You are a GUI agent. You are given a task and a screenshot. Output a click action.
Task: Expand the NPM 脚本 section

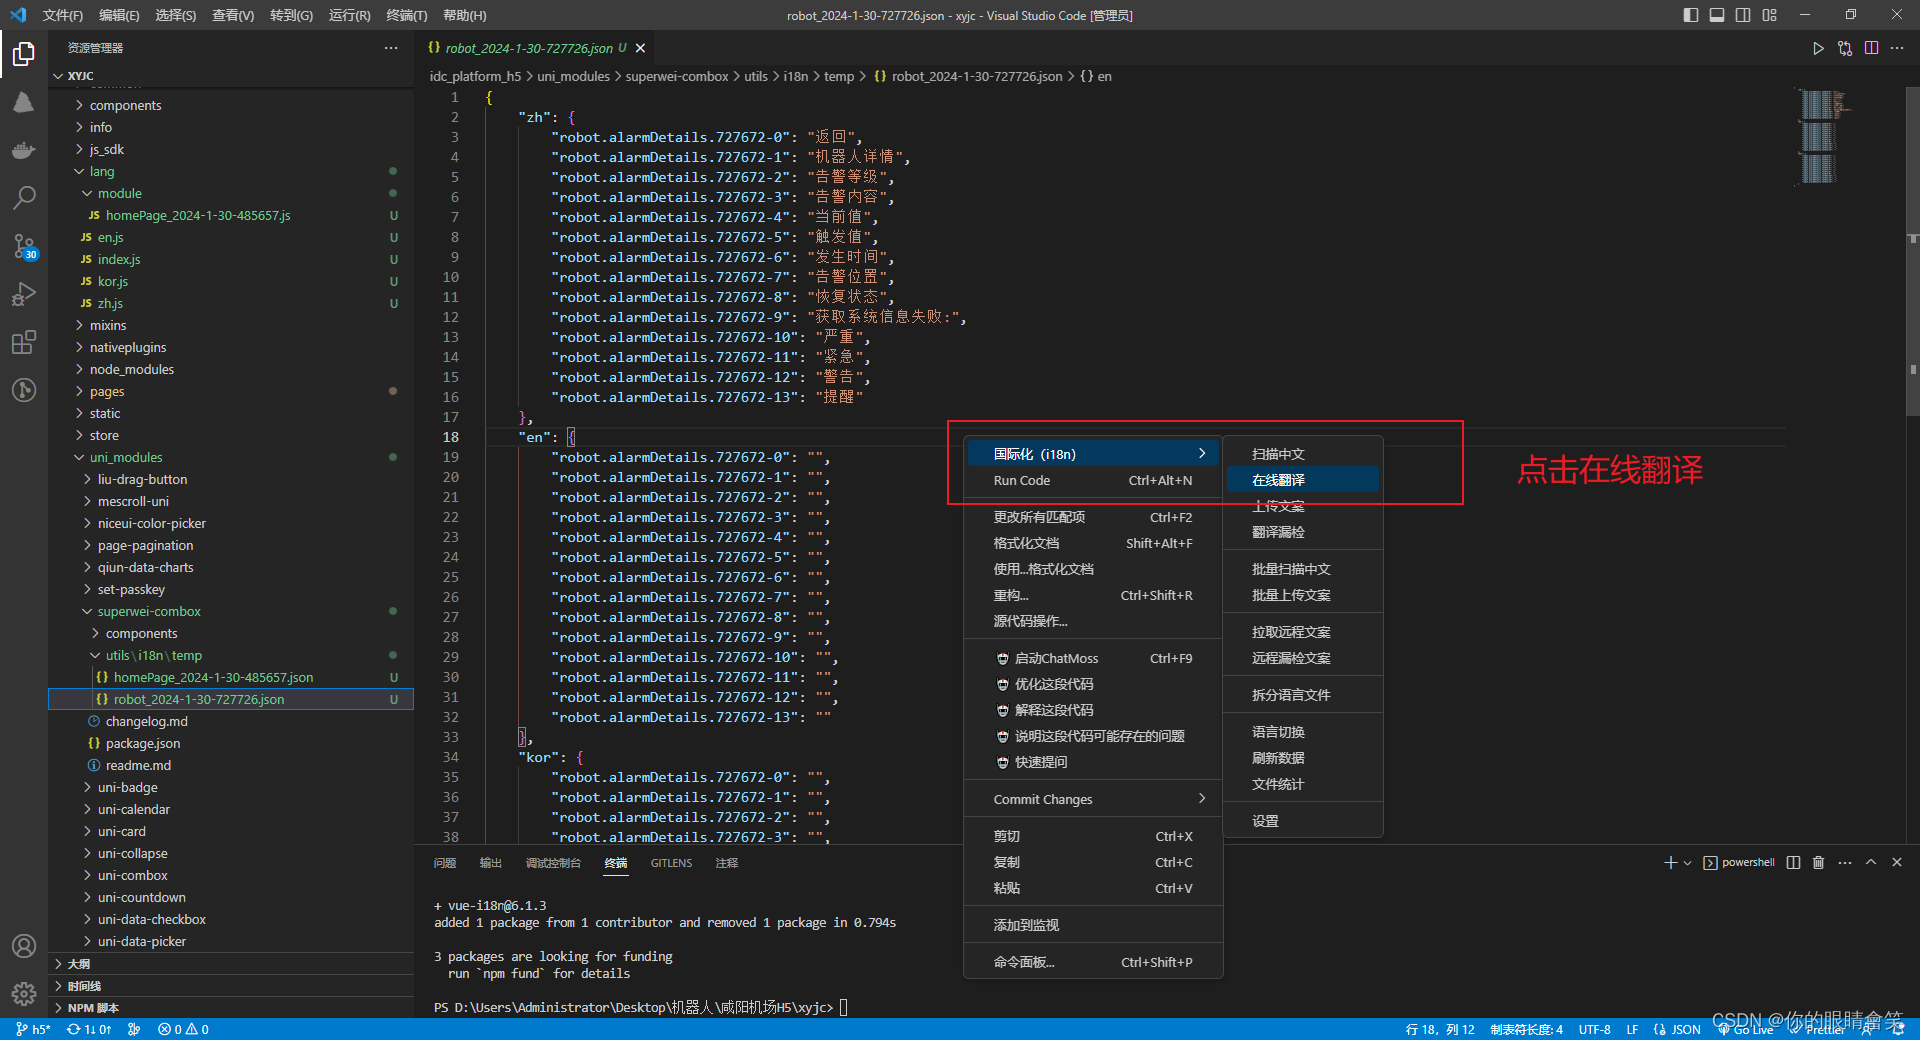[x=231, y=1008]
